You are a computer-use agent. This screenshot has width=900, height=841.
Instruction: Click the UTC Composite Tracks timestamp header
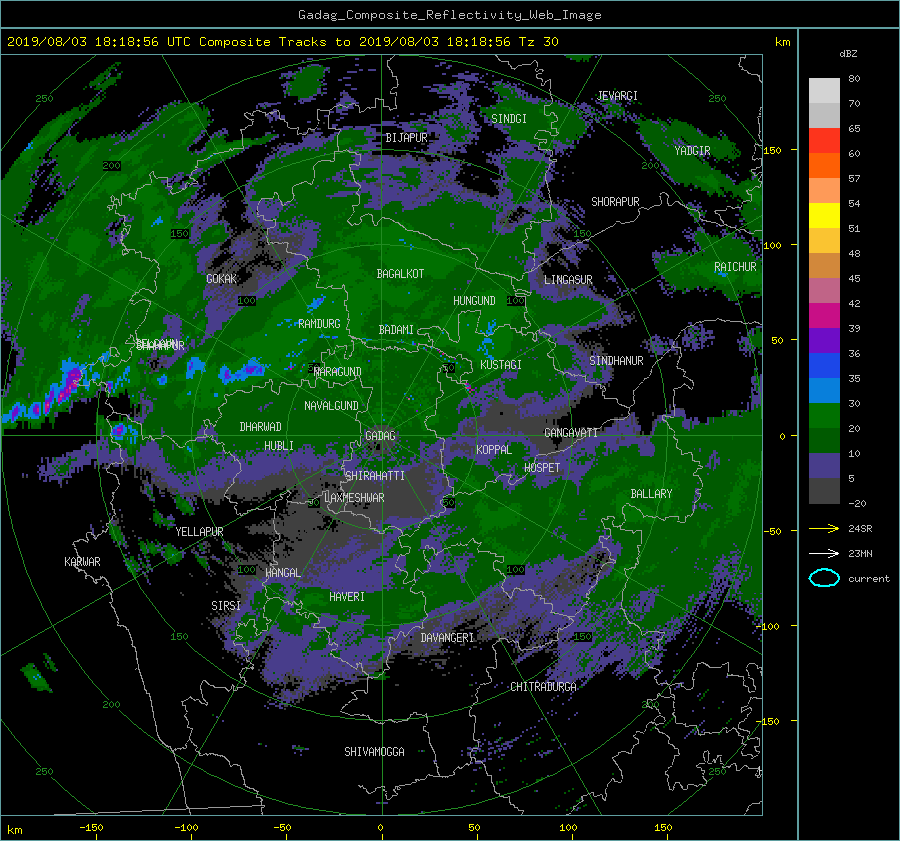click(282, 42)
